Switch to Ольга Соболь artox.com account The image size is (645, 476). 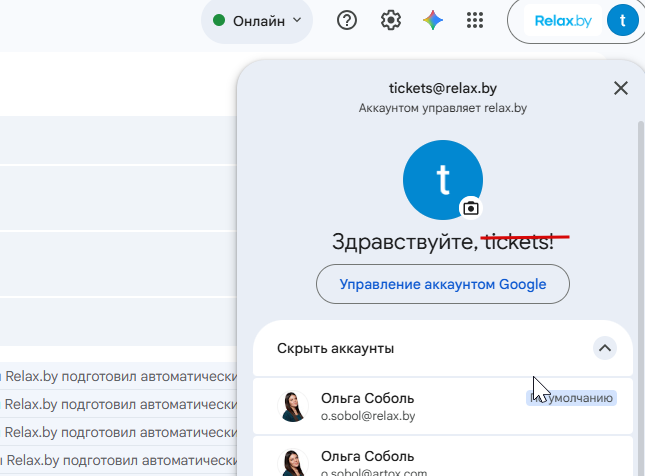[443, 457]
